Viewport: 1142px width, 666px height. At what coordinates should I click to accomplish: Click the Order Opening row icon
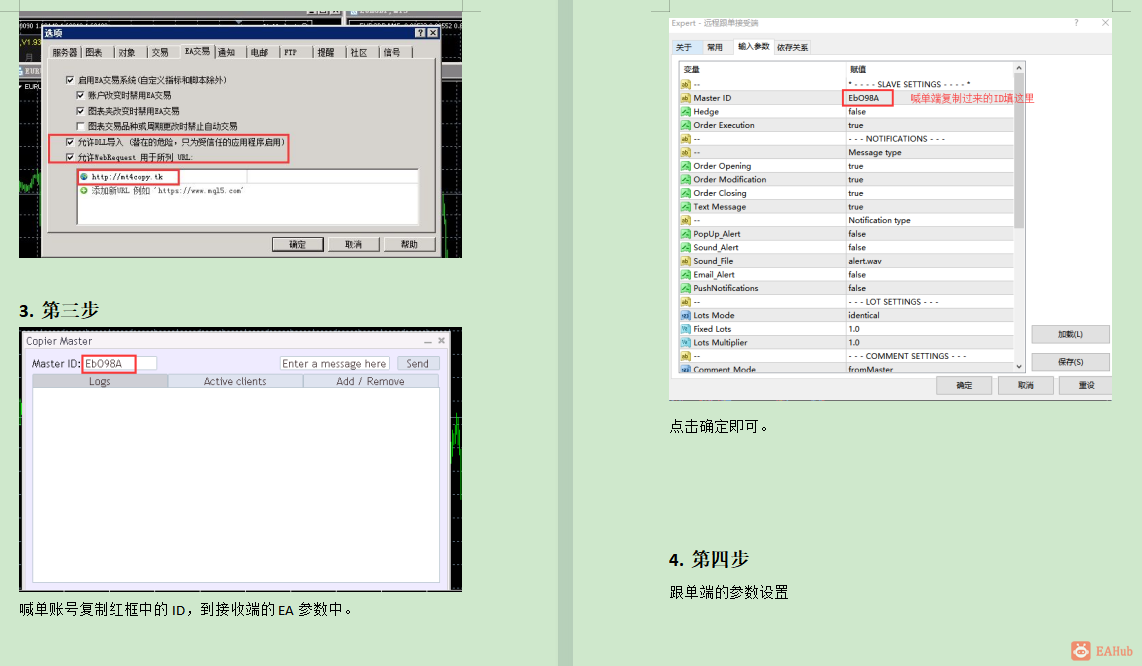685,166
